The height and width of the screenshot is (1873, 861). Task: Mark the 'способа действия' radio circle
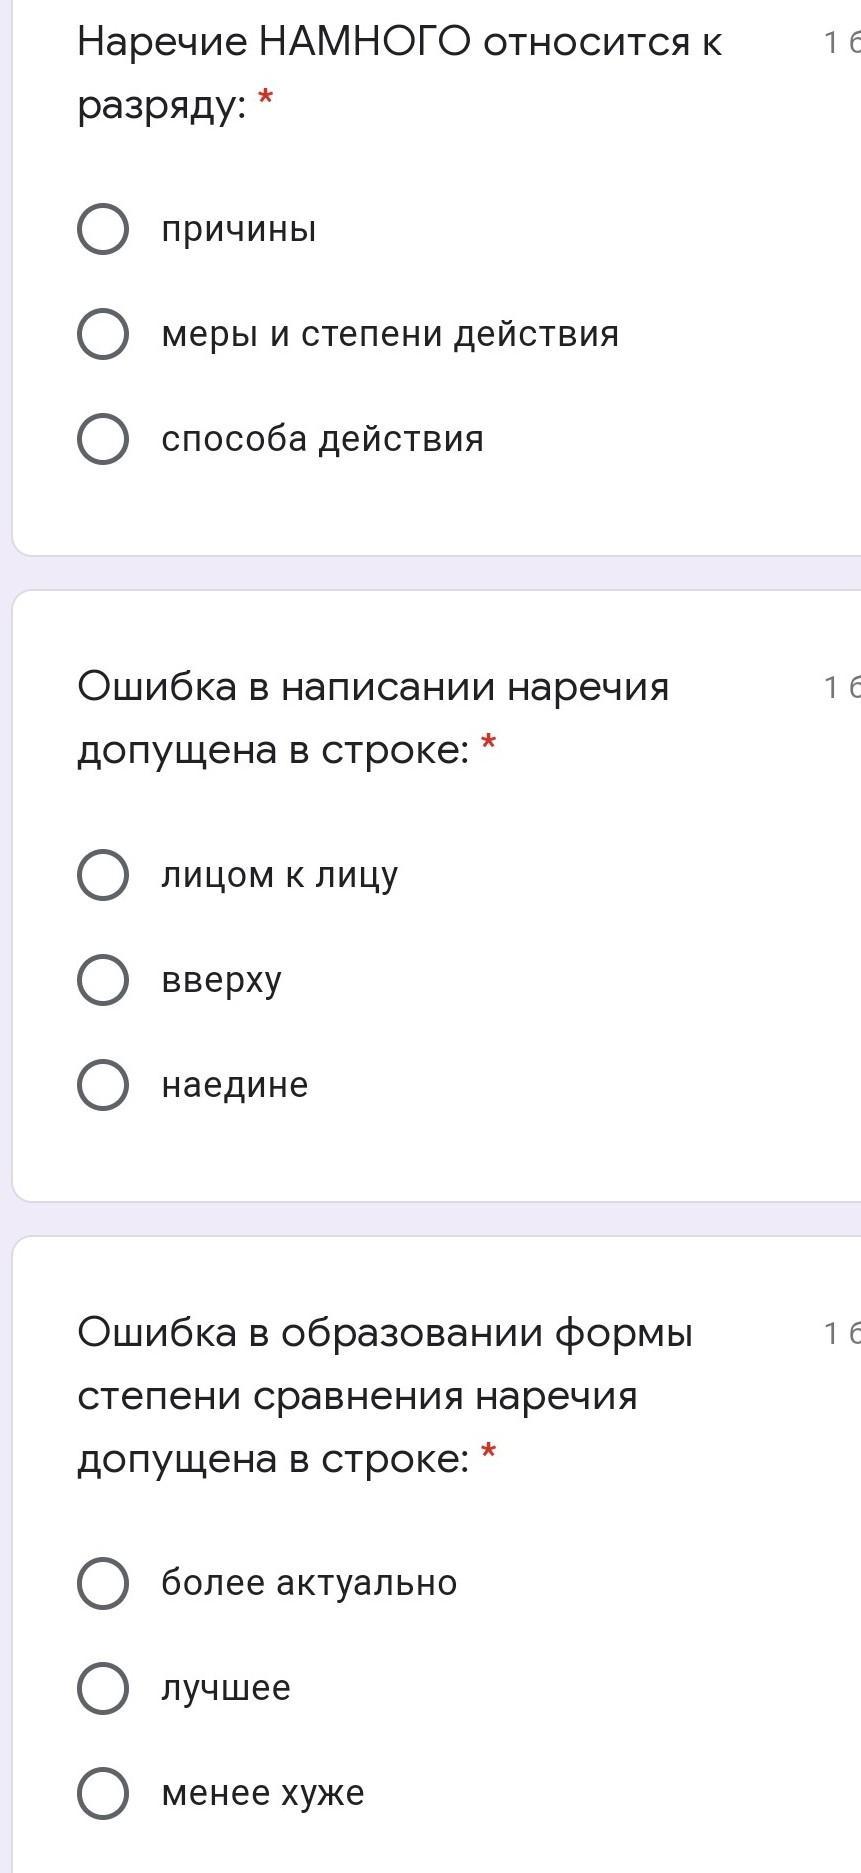click(103, 439)
